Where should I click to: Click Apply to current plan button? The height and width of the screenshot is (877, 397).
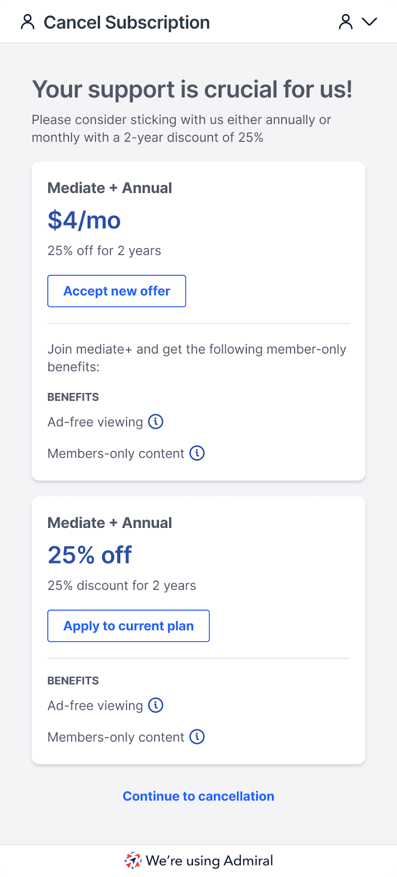(128, 625)
